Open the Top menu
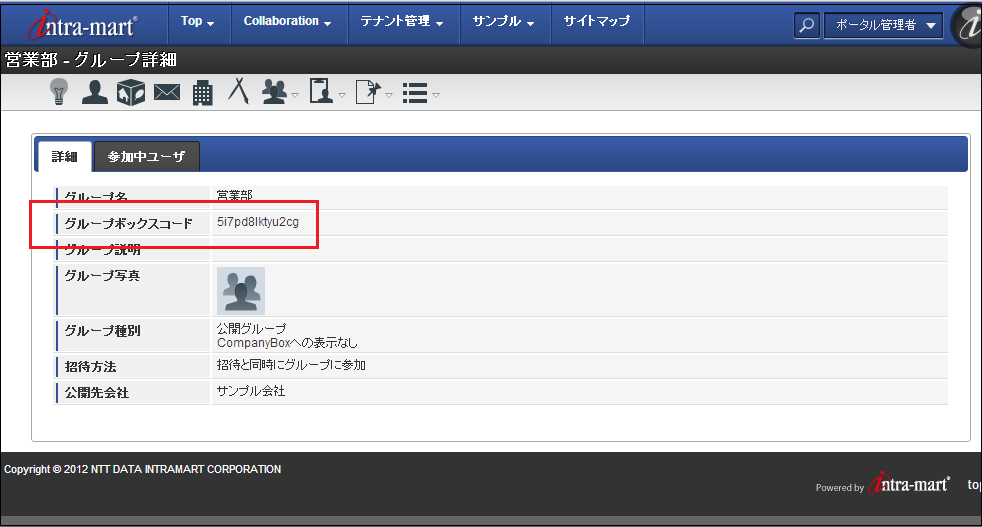The image size is (982, 527). 197,22
